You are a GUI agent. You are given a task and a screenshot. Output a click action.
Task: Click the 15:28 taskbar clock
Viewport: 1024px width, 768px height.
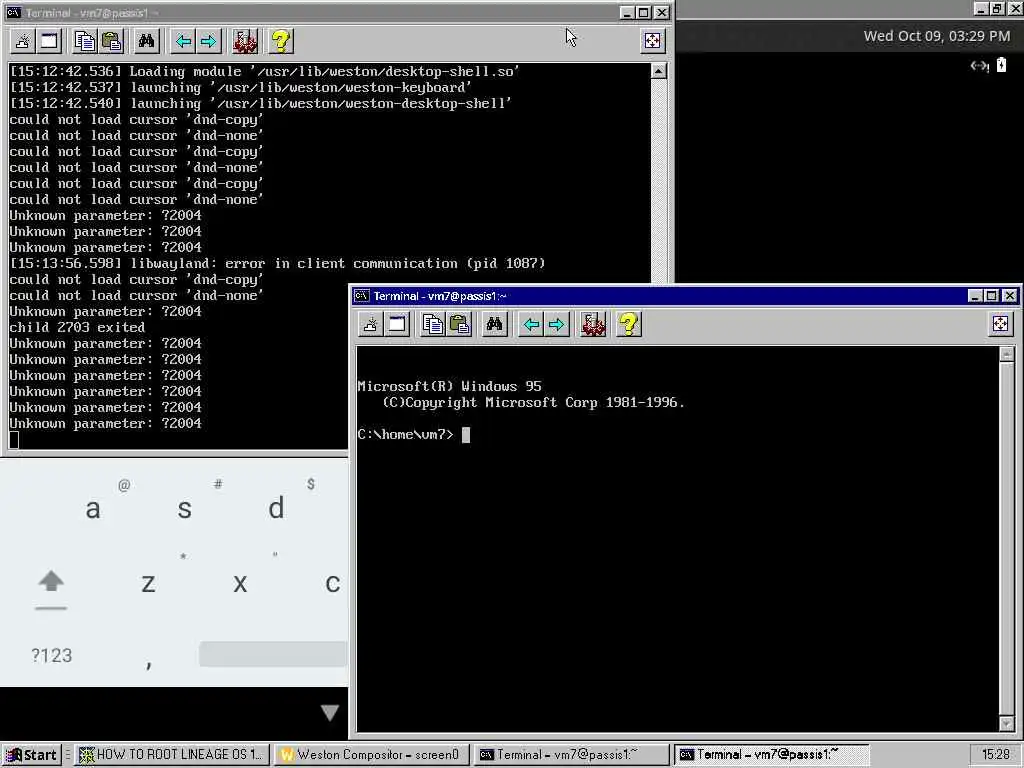click(x=995, y=755)
